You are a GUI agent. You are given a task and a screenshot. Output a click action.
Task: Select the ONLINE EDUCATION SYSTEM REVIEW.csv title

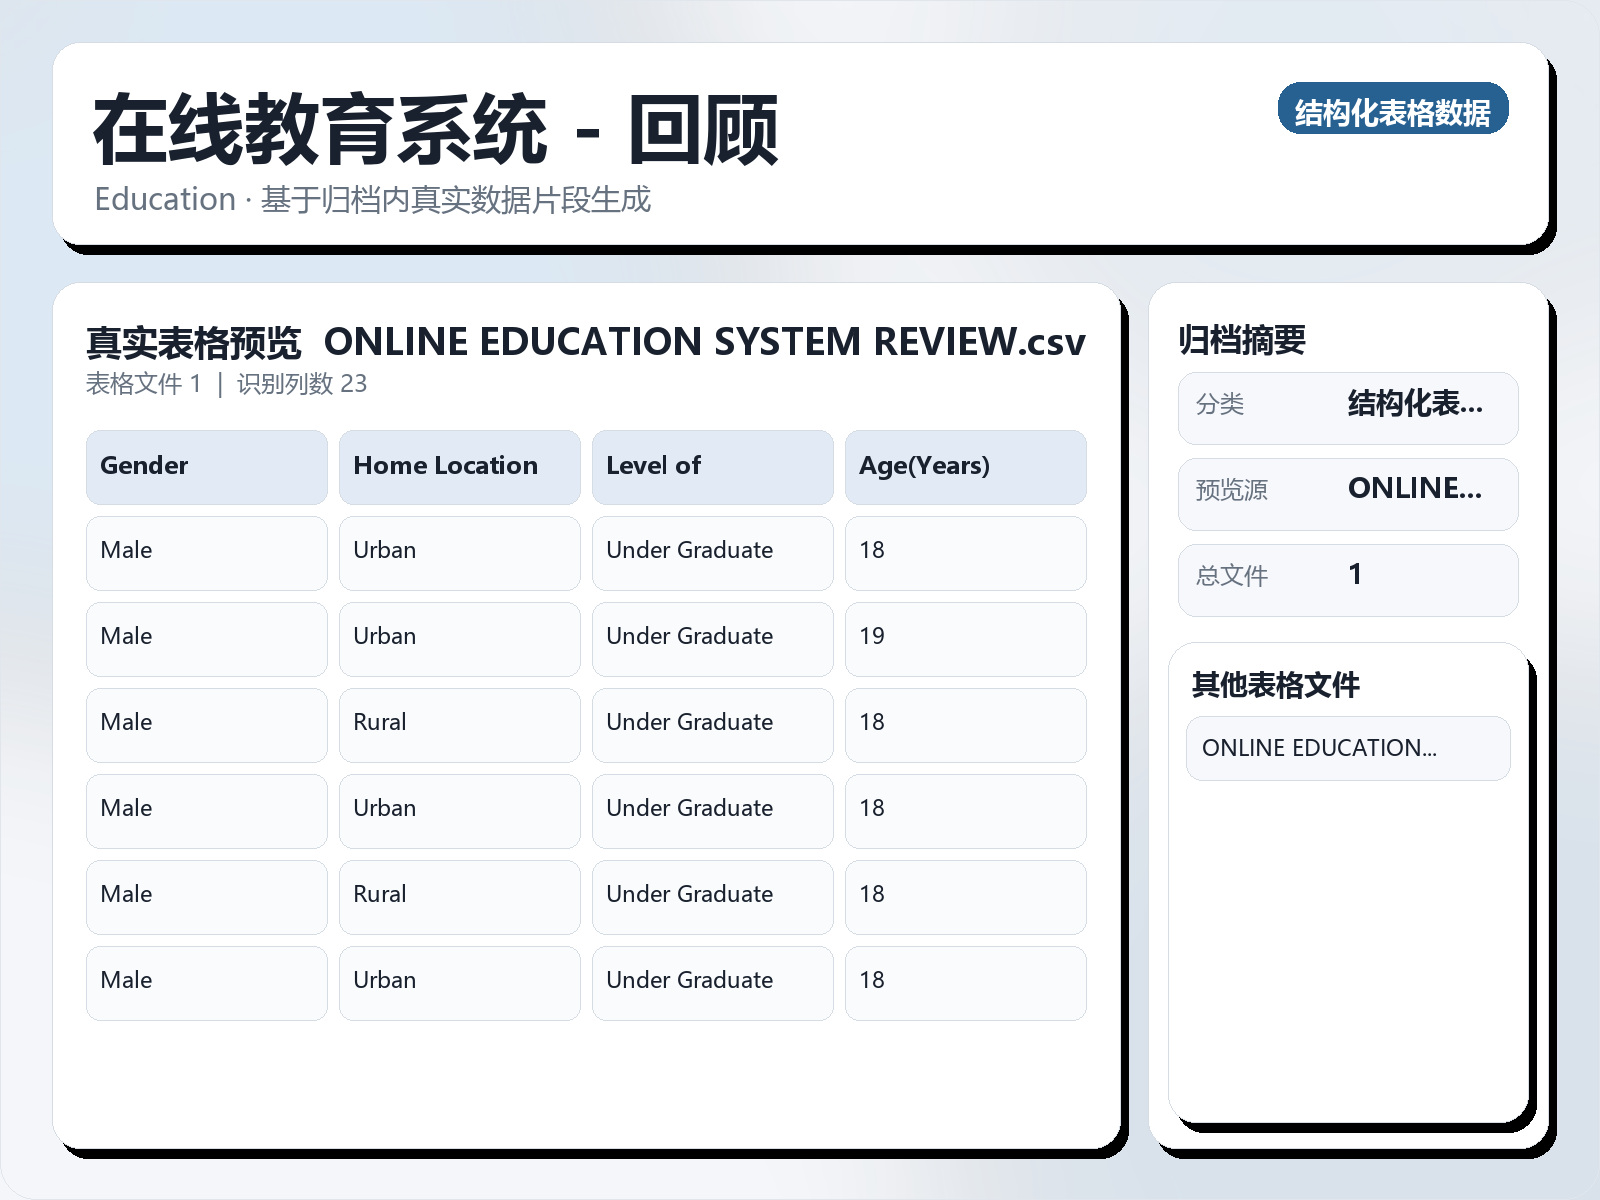coord(705,341)
